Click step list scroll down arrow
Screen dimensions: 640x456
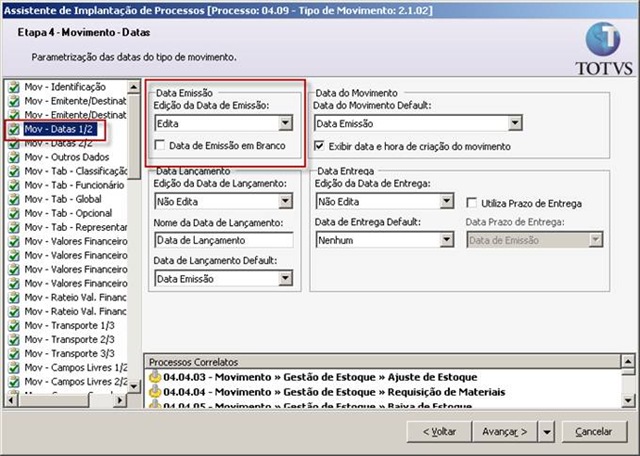click(x=133, y=386)
